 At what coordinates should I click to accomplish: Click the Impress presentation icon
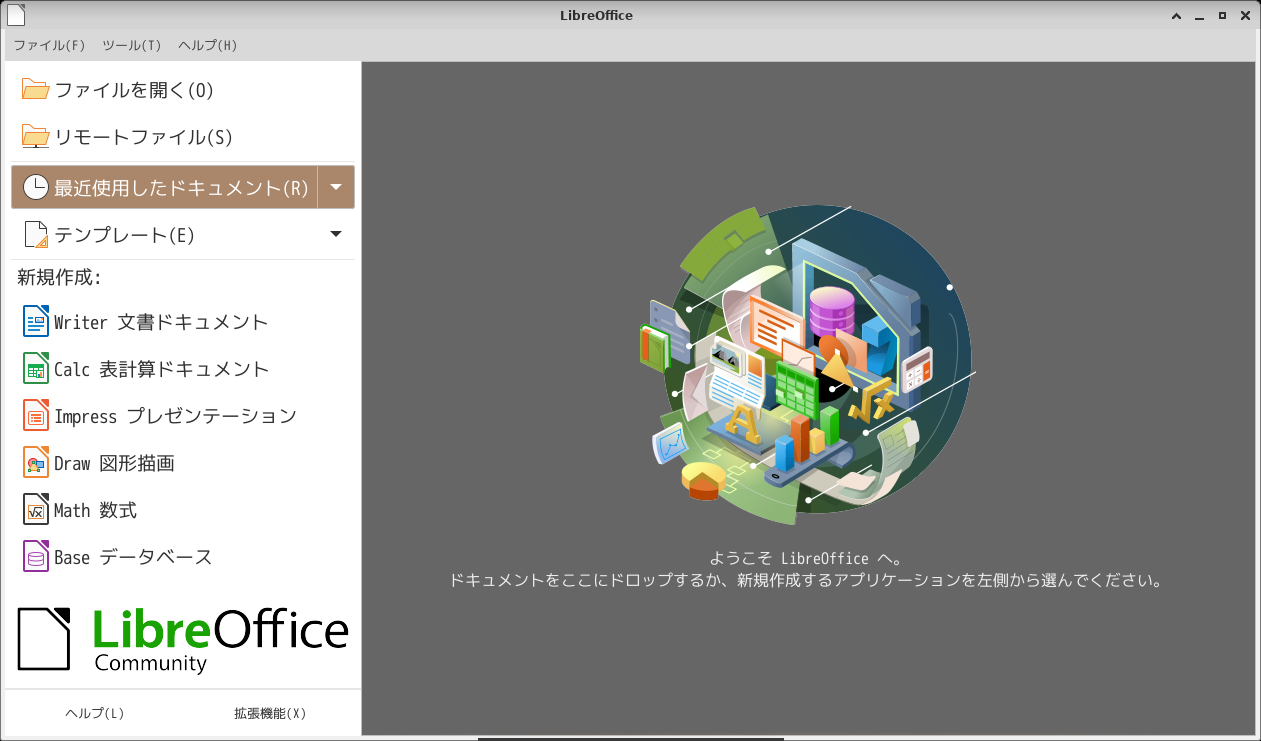[x=36, y=416]
